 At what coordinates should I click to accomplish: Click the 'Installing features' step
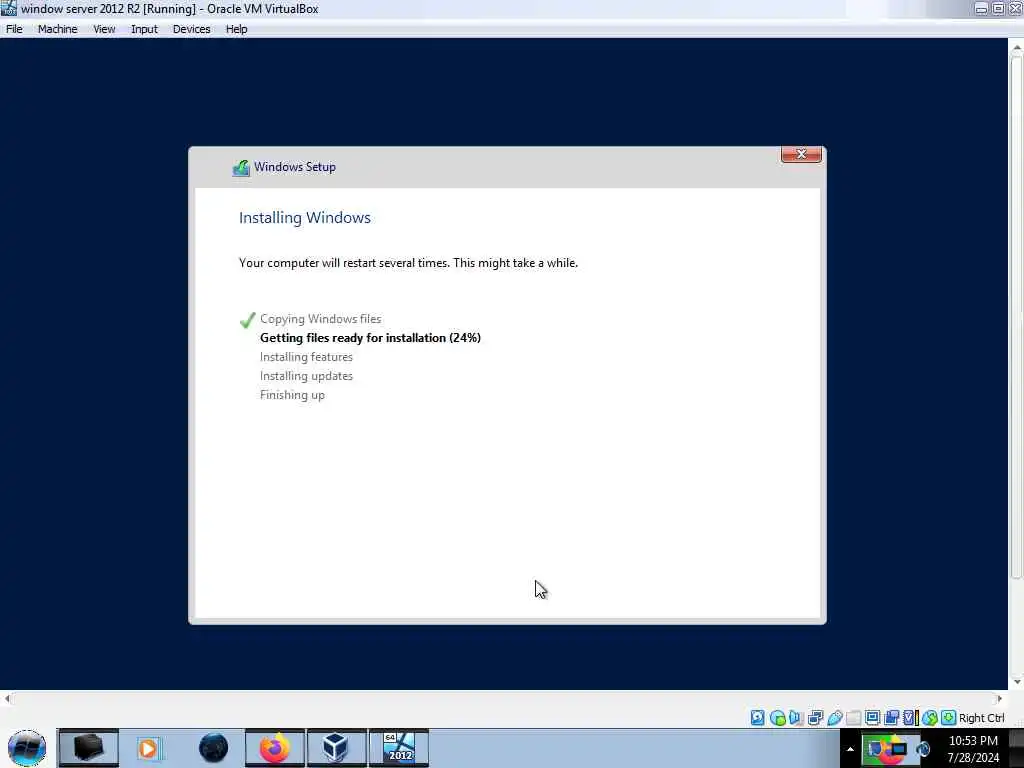point(306,357)
